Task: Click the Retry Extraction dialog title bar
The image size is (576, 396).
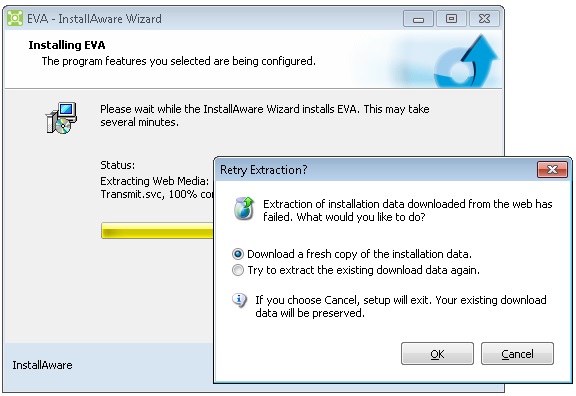Action: tap(376, 170)
